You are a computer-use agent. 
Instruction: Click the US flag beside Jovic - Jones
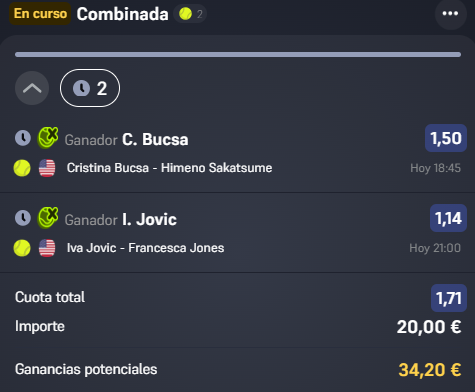tap(47, 248)
